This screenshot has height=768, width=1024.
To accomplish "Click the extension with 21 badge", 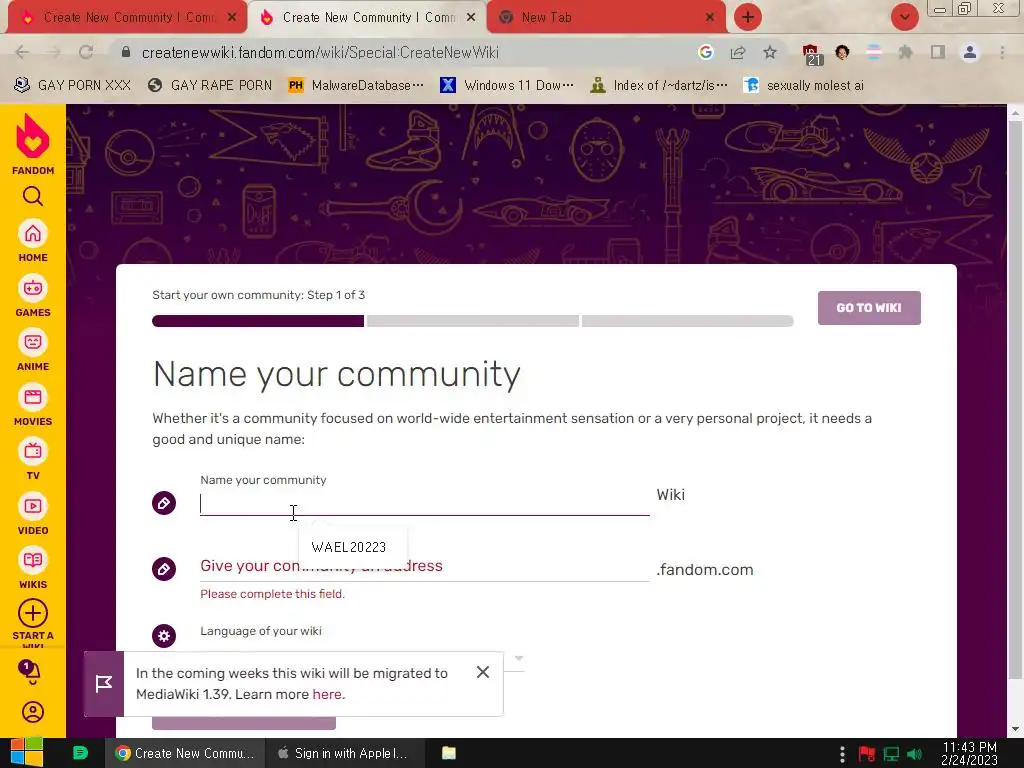I will coord(811,54).
